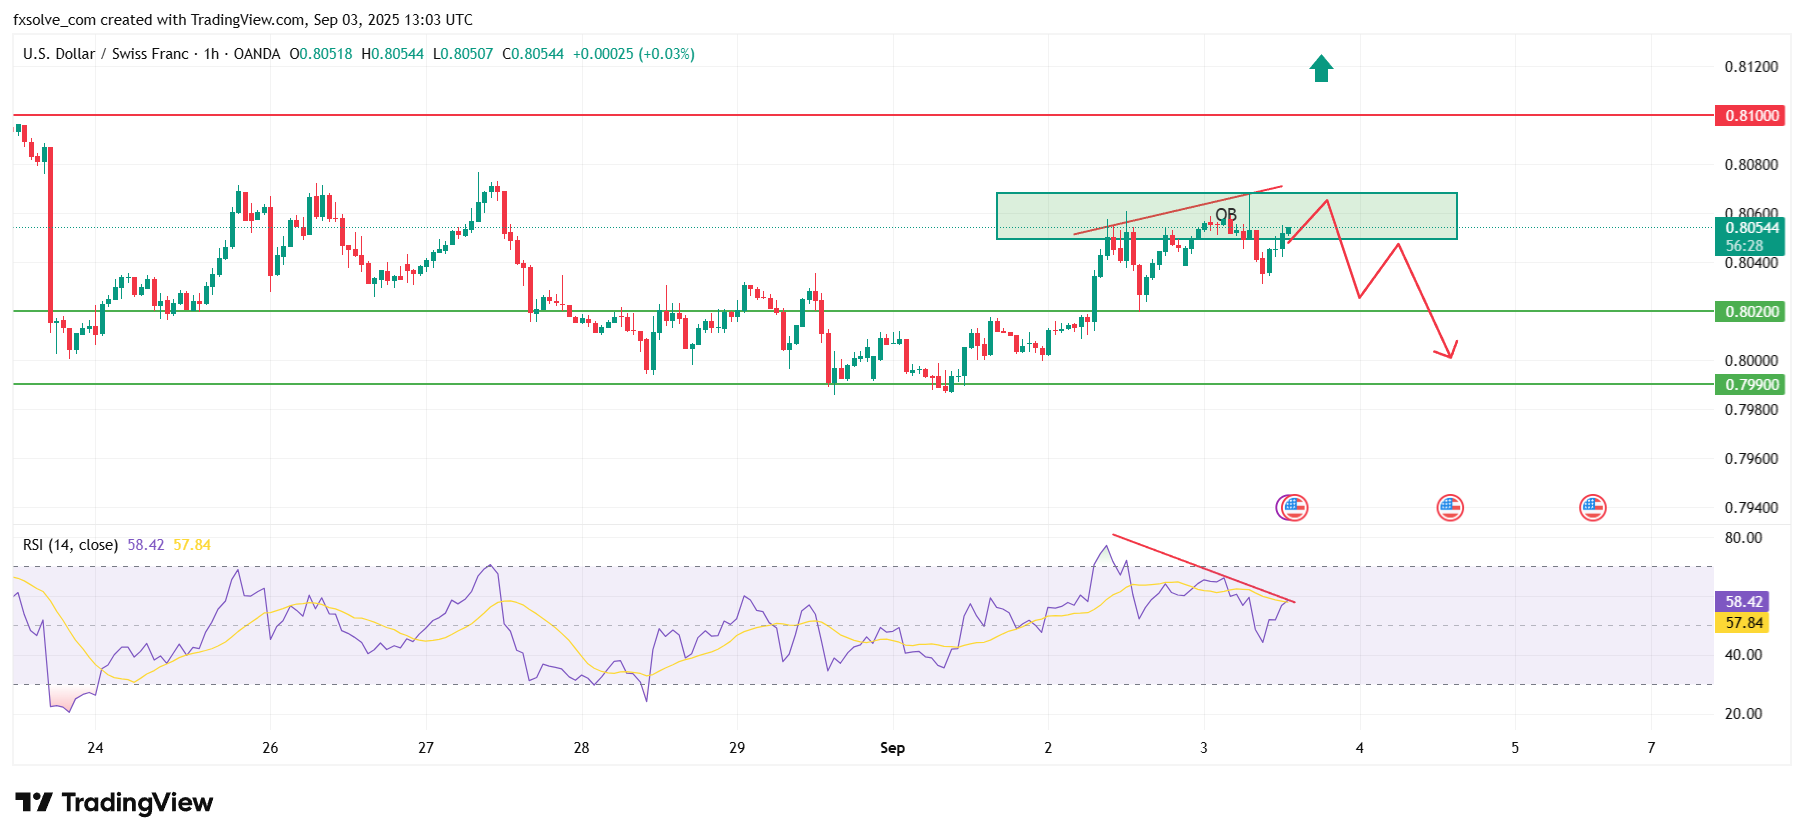Click the yellow RSI average label 57.84
This screenshot has height=840, width=1804.
(x=1743, y=623)
